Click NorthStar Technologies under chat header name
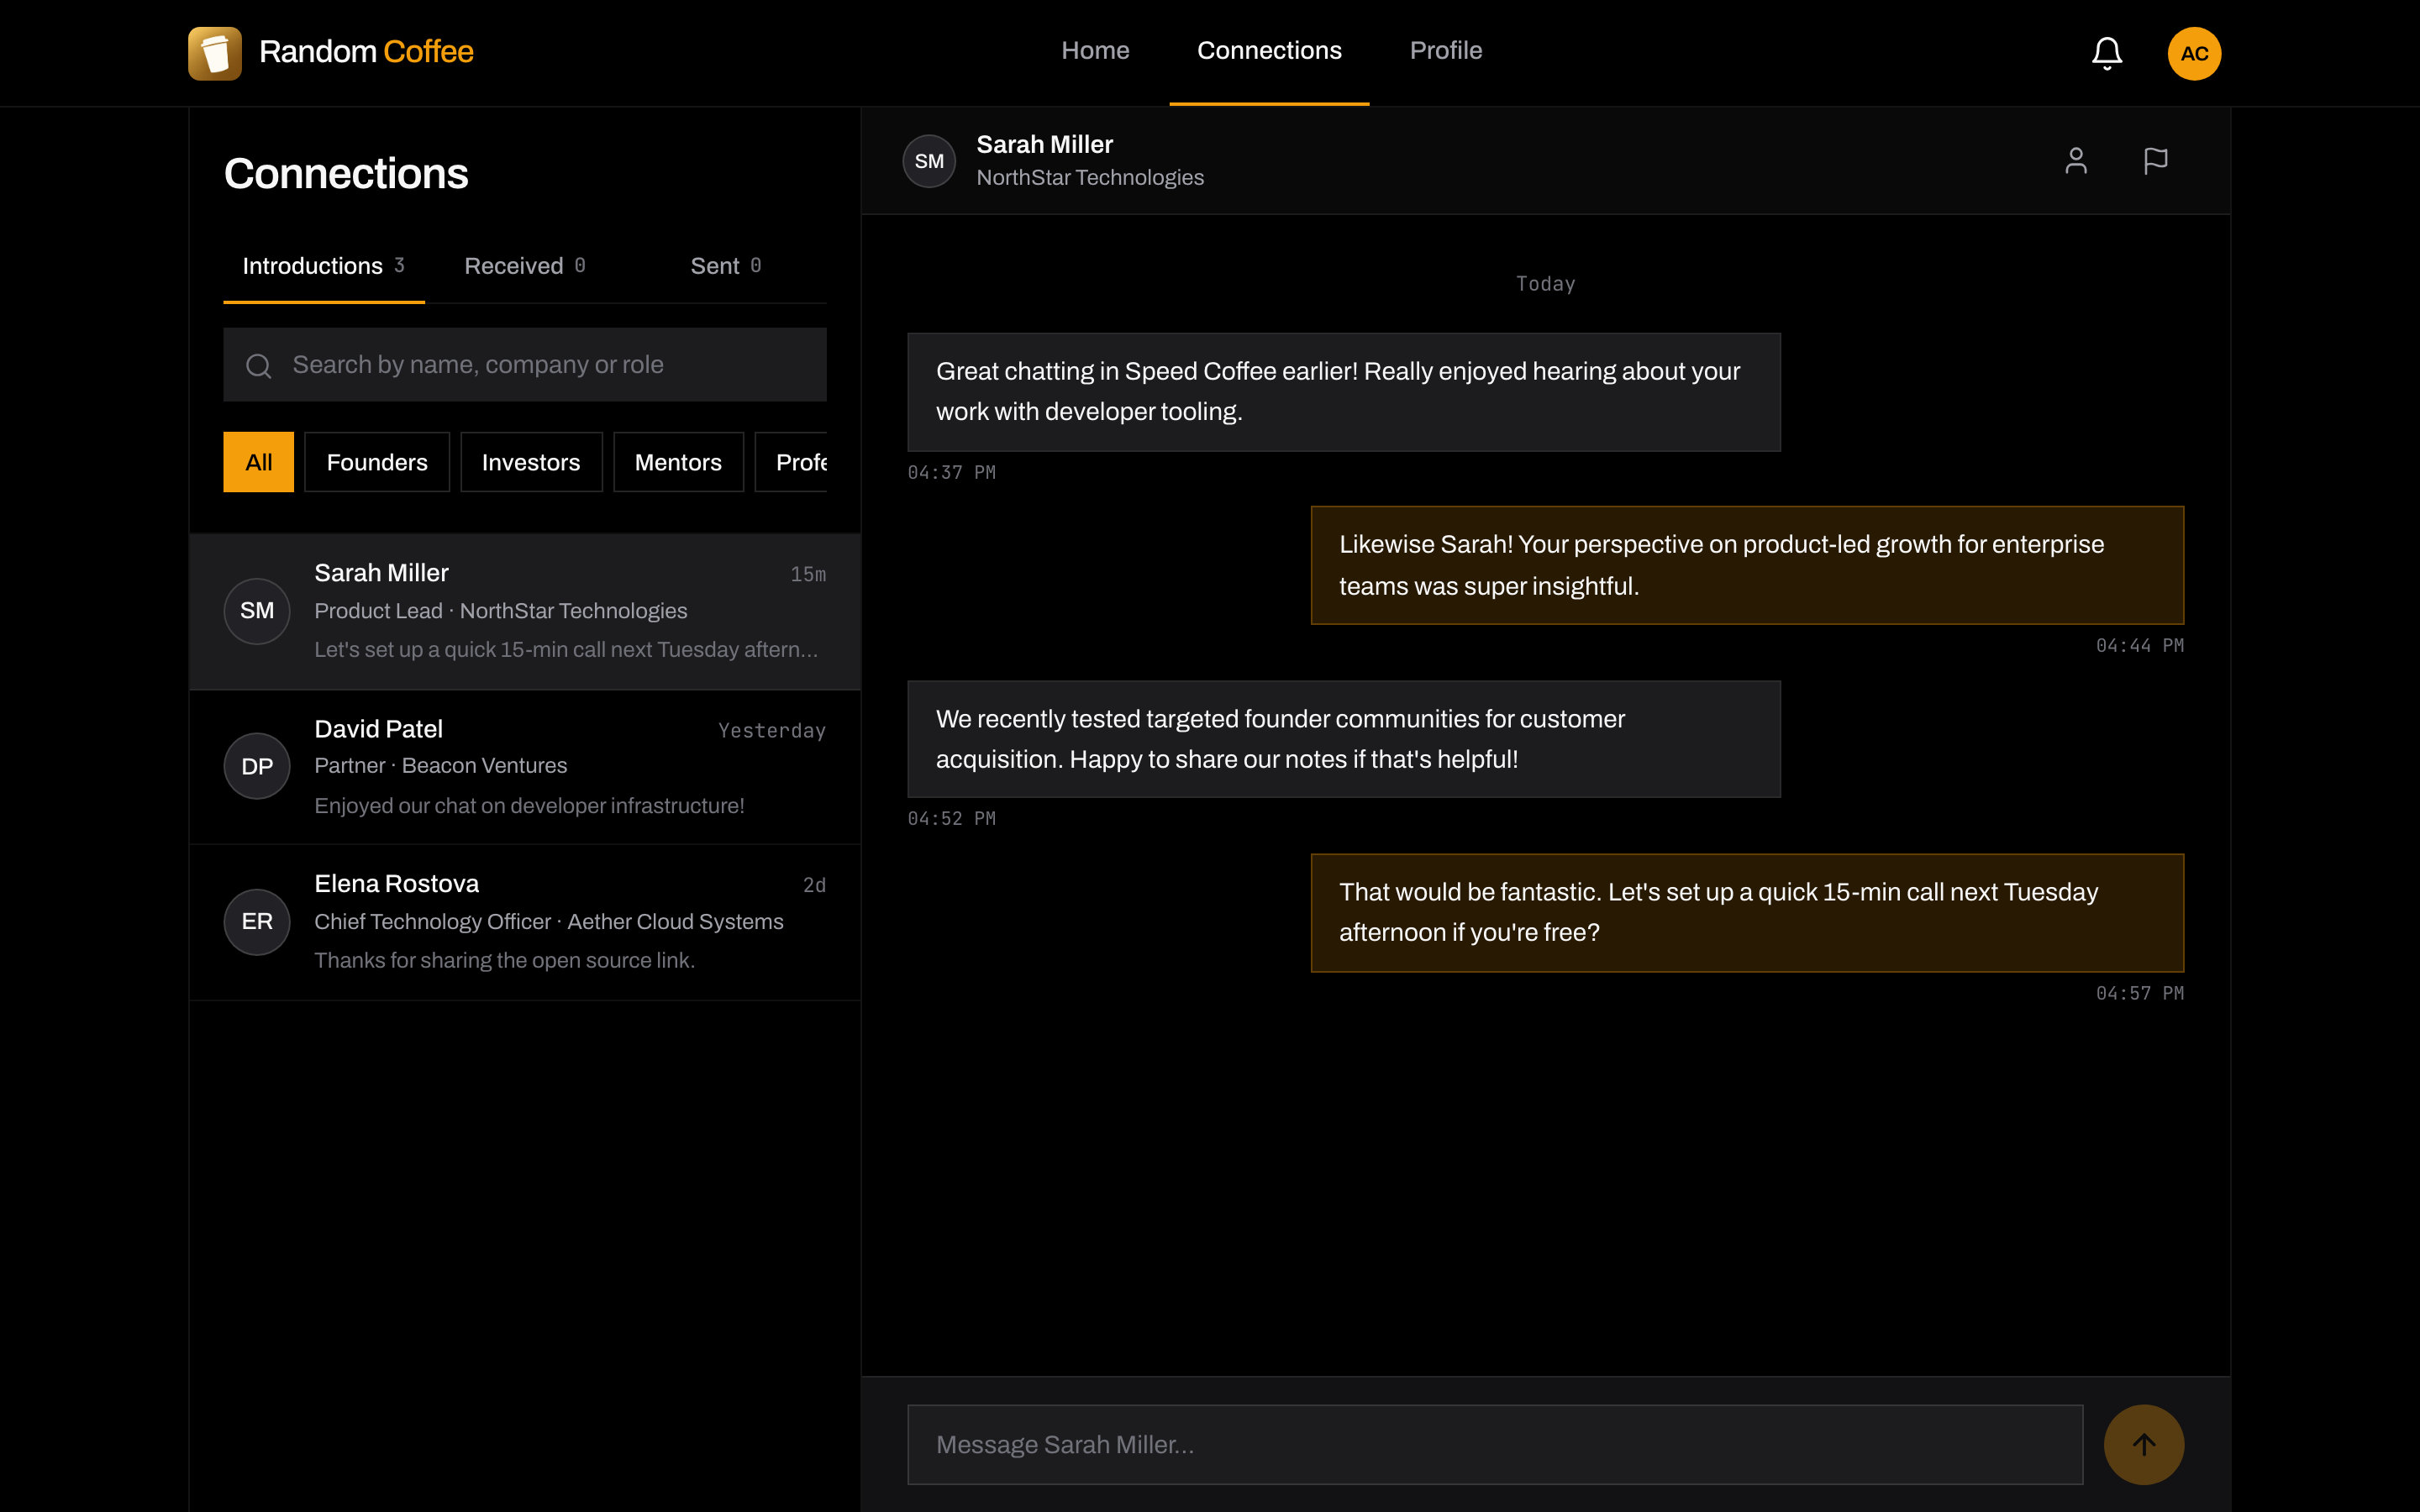Image resolution: width=2420 pixels, height=1512 pixels. click(1090, 177)
